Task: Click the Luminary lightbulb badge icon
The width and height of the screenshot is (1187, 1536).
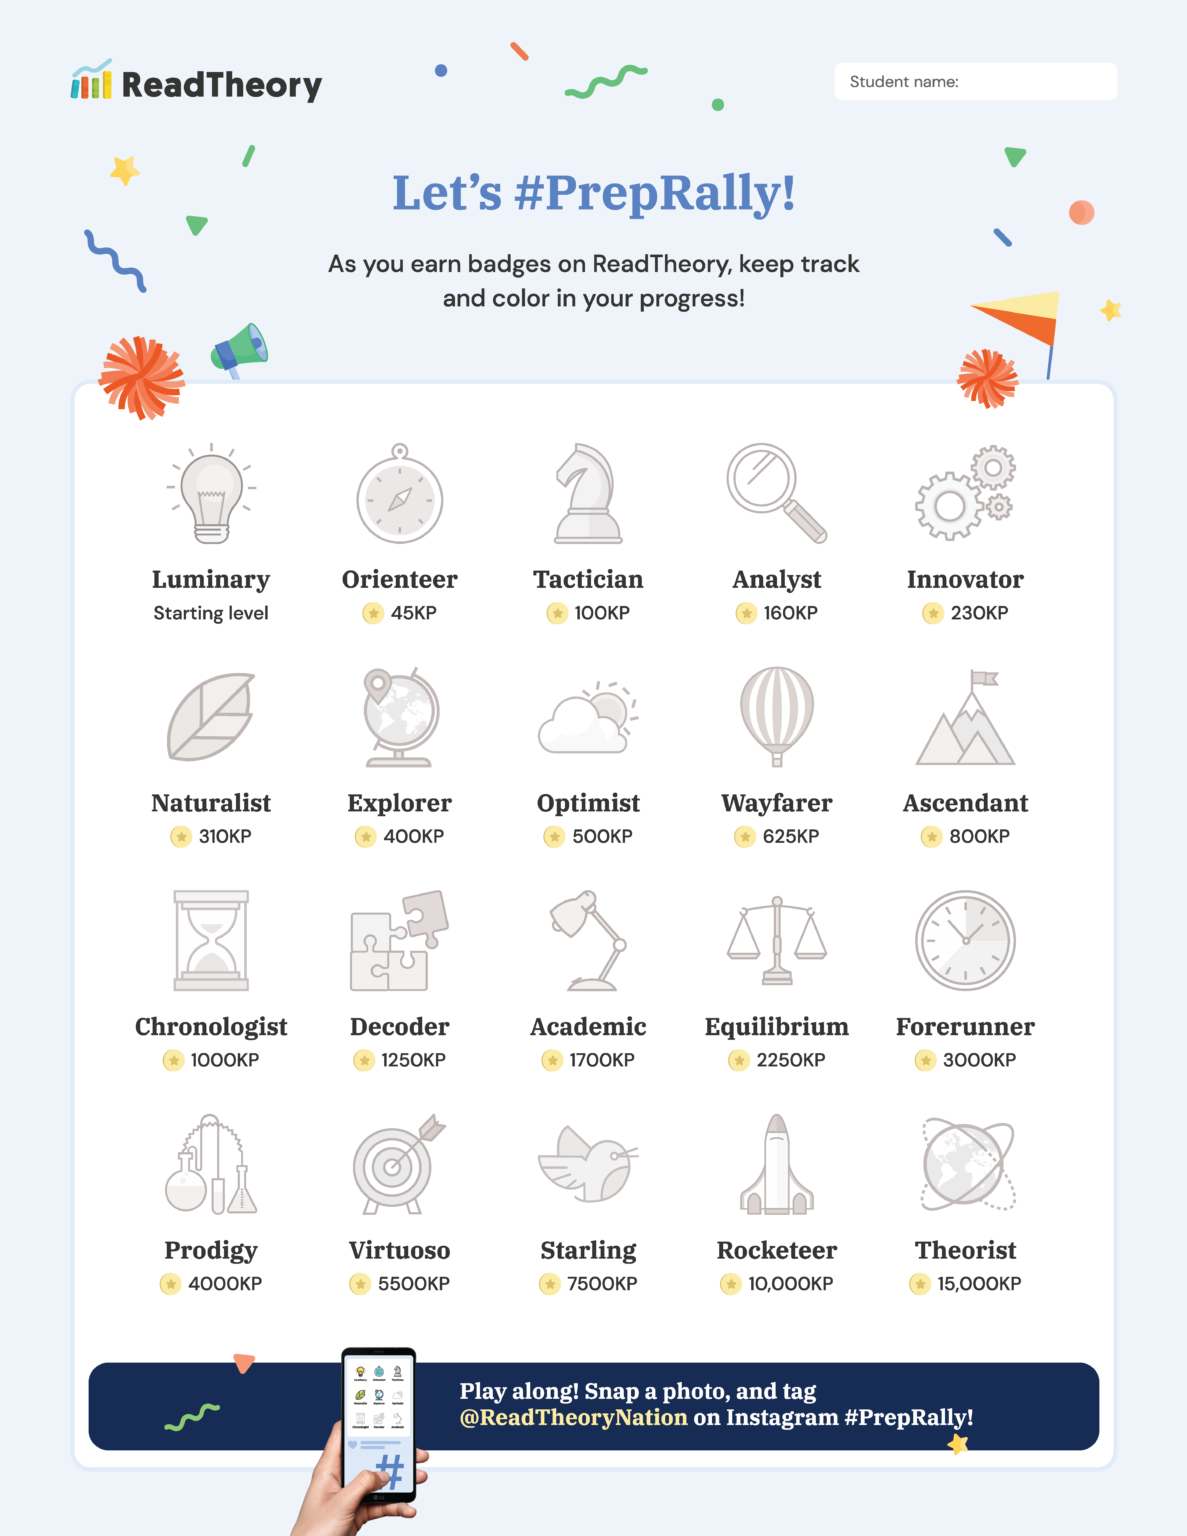Action: tap(211, 494)
